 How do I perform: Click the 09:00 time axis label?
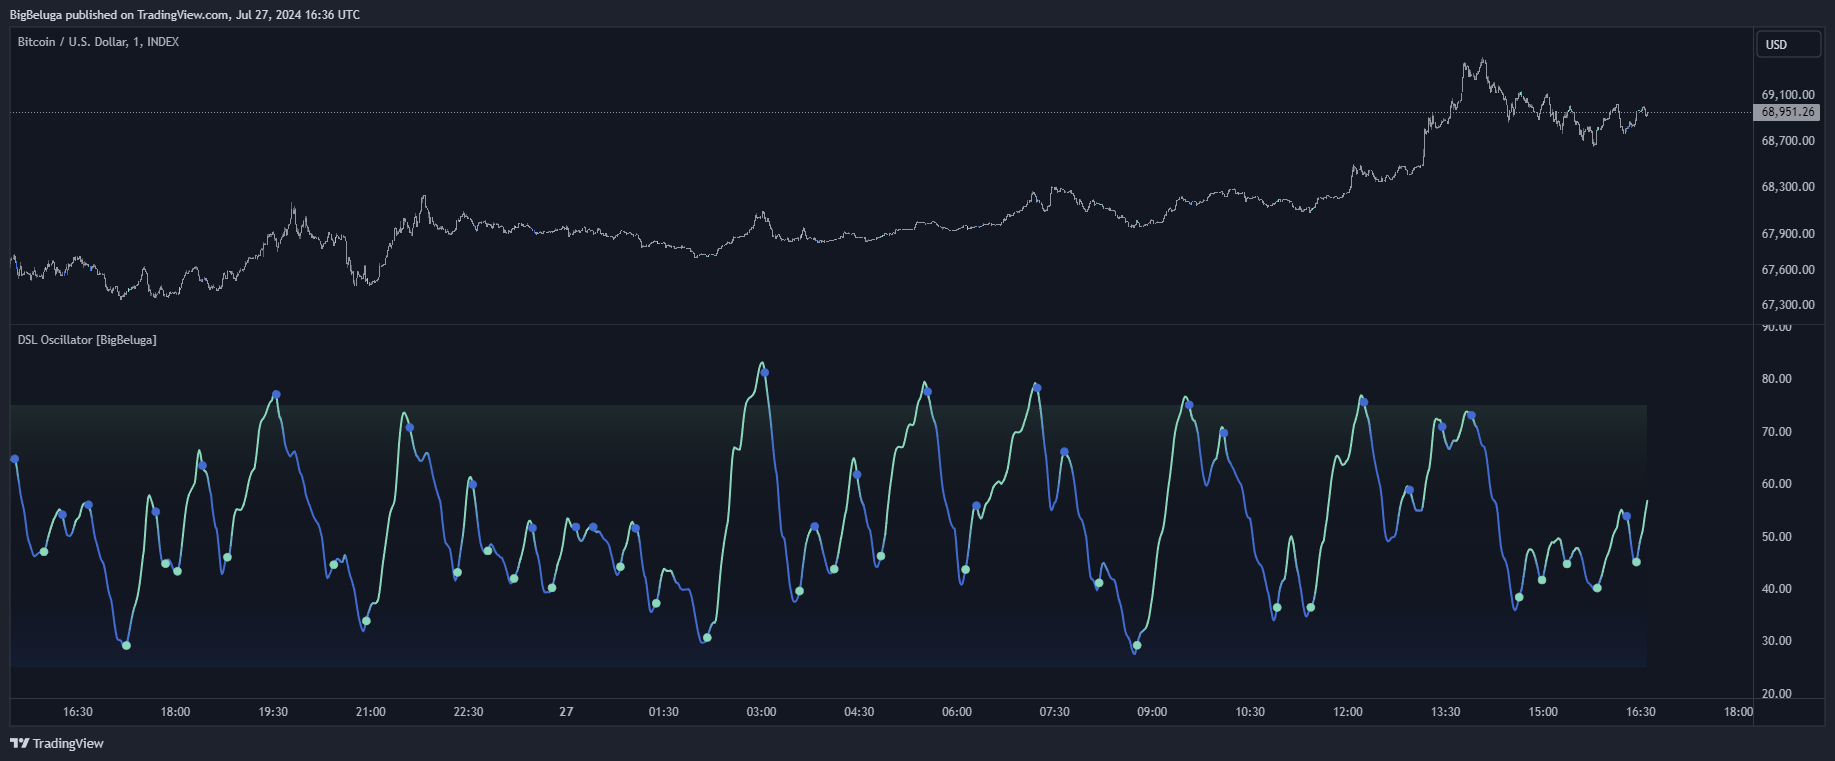tap(1152, 712)
